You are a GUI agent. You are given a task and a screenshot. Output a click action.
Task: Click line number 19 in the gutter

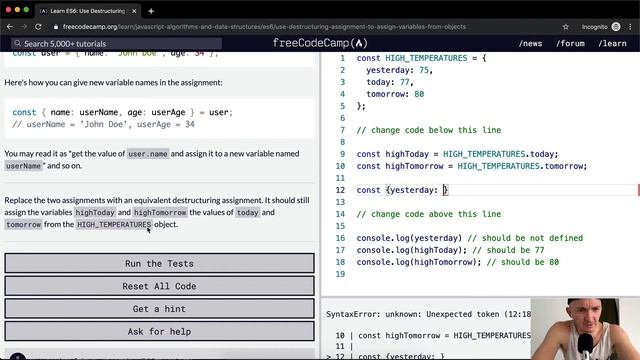pyautogui.click(x=340, y=274)
